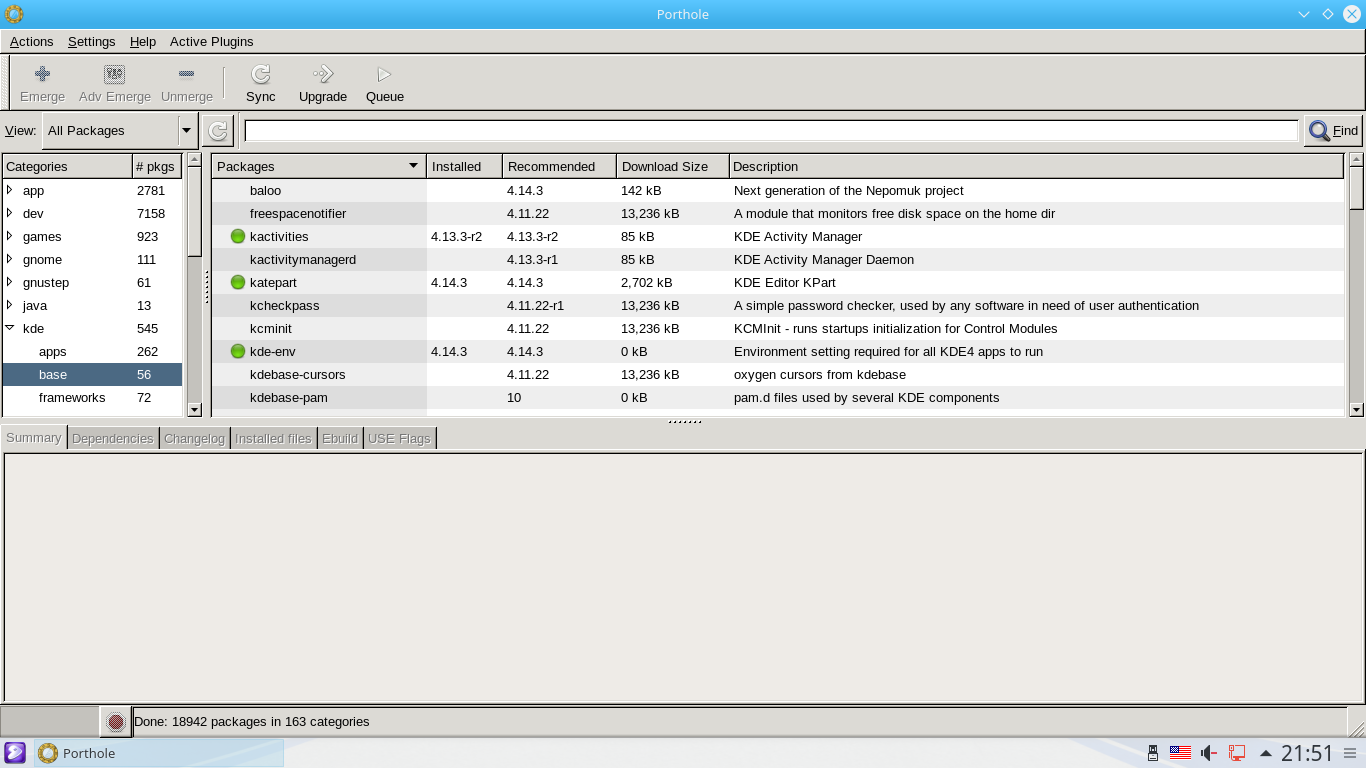Click the categories list scroll down arrow
The height and width of the screenshot is (768, 1366).
click(x=194, y=408)
